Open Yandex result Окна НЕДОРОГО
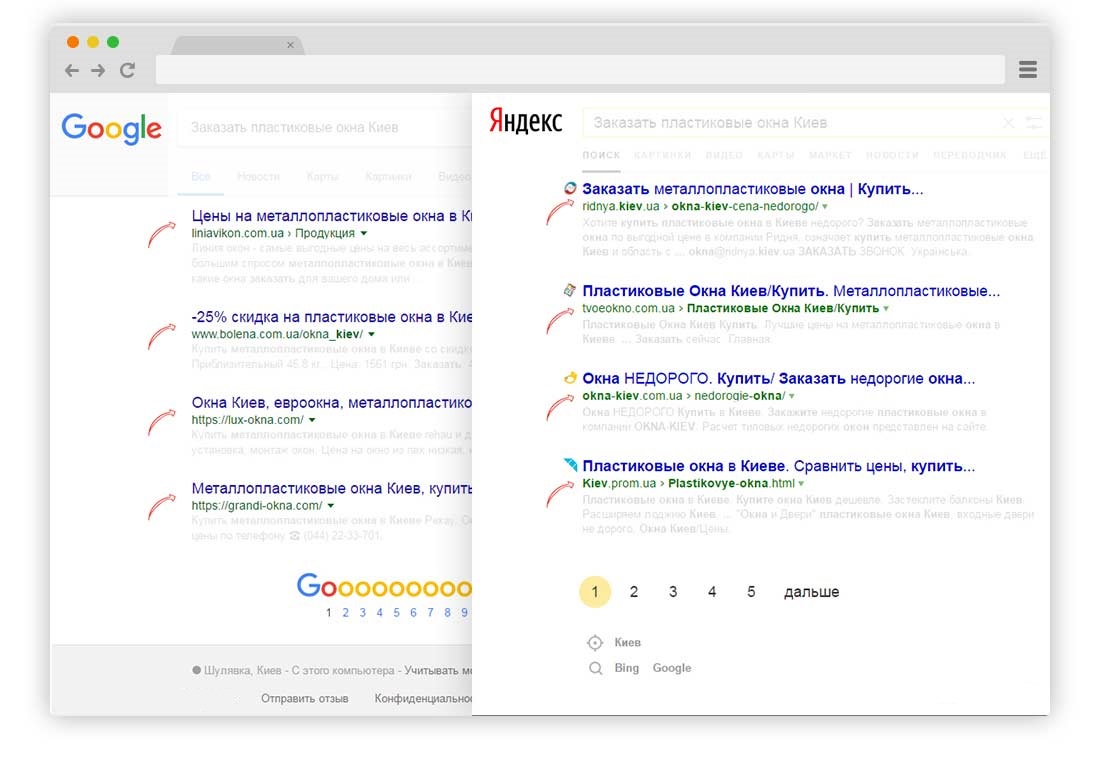 779,379
